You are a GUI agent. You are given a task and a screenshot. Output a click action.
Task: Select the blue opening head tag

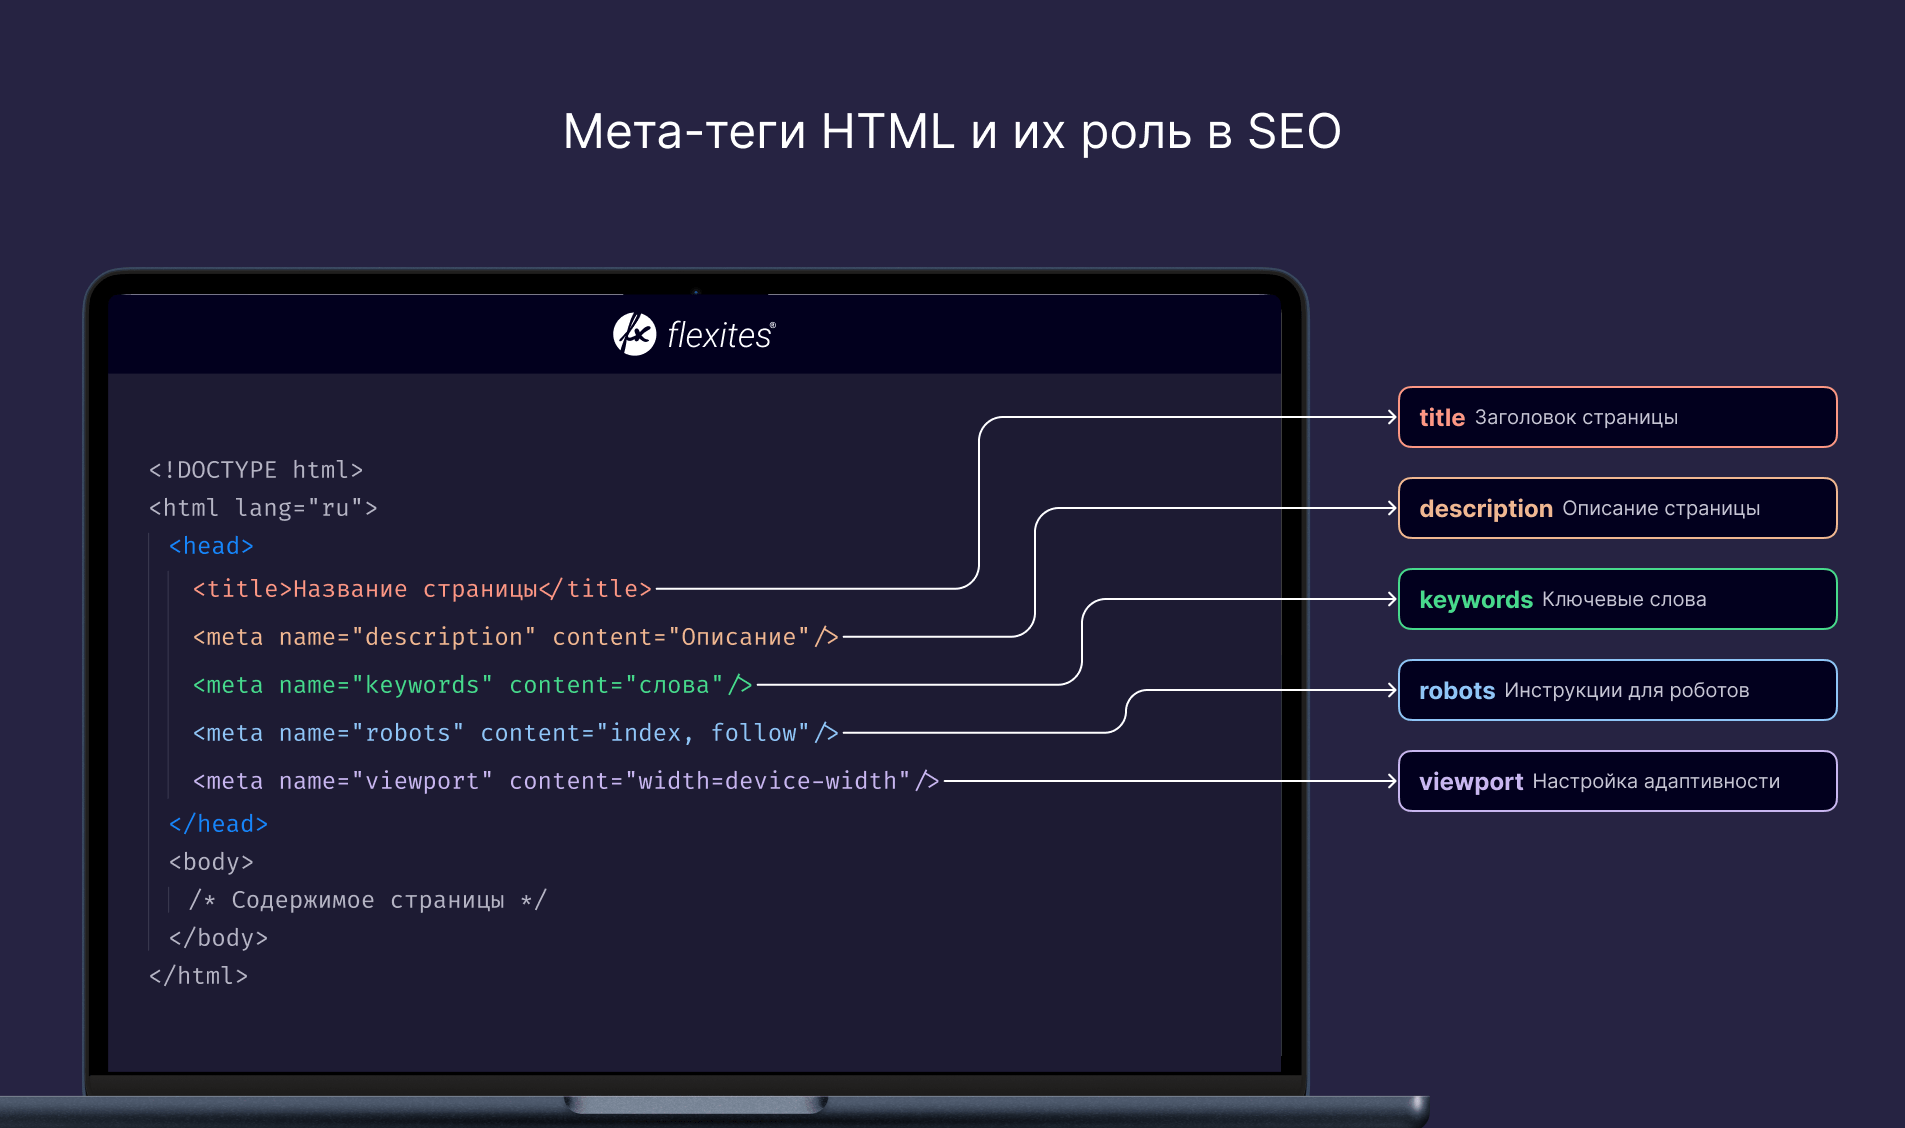(211, 546)
